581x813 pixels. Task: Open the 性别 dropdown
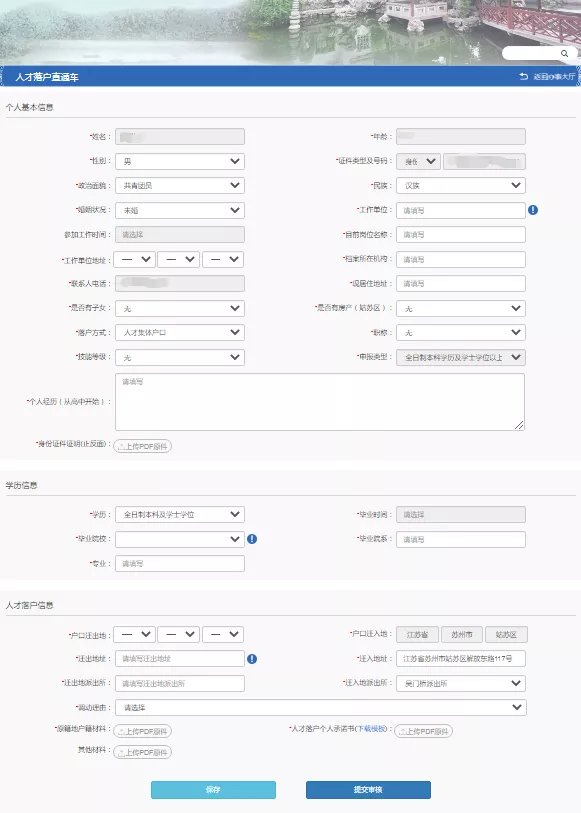pos(180,161)
